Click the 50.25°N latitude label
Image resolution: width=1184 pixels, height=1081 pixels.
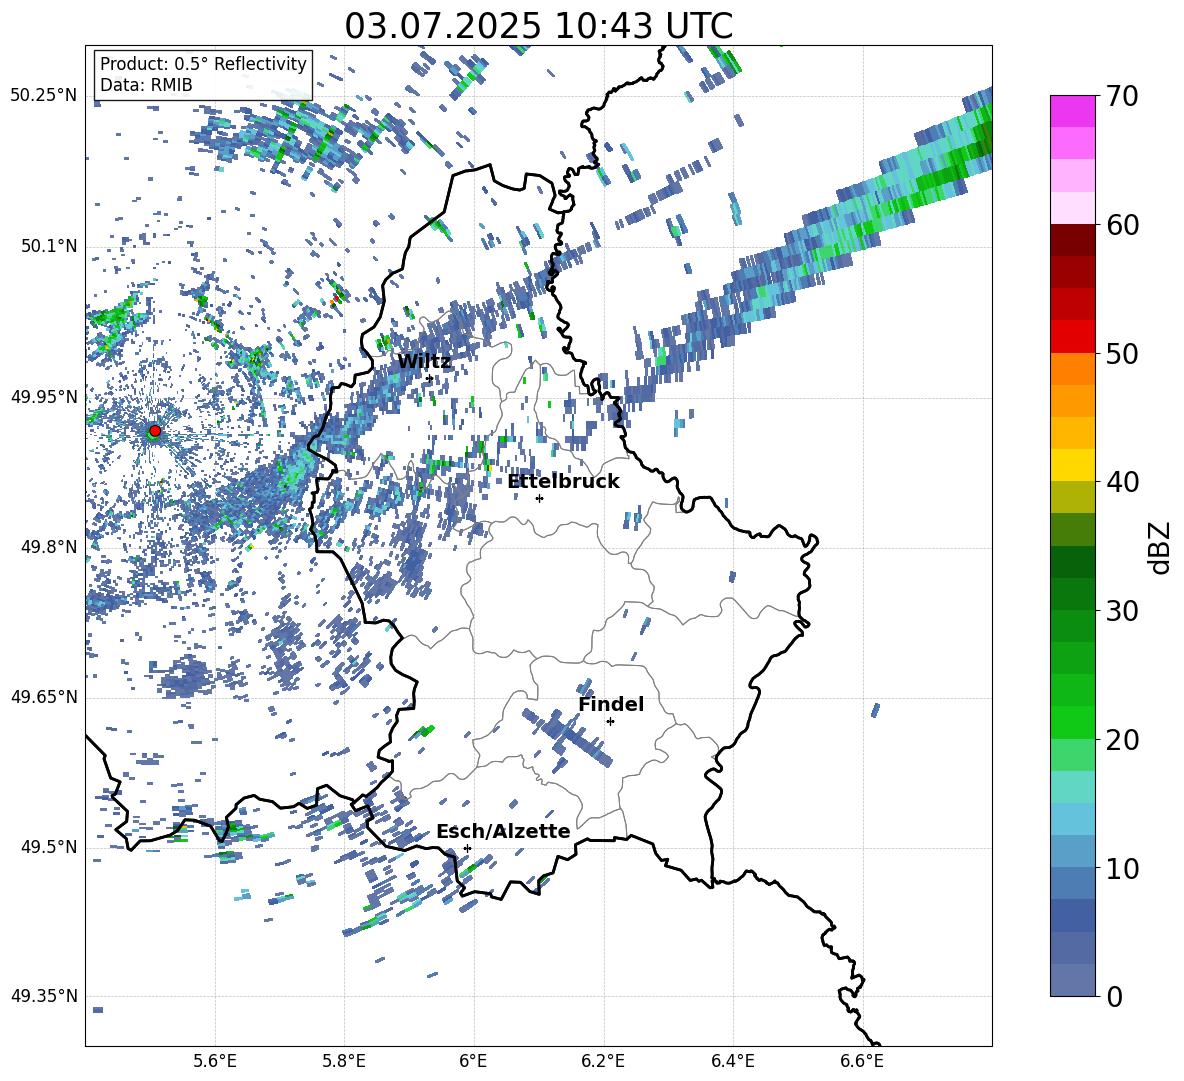pos(43,96)
